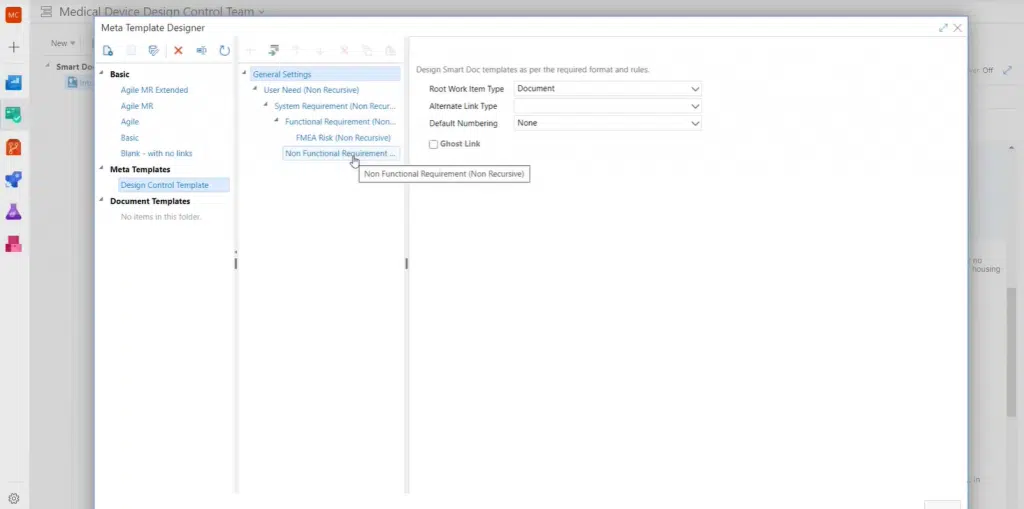Screen dimensions: 1024x509
Task: Select the Design Control Template item
Action: pyautogui.click(x=165, y=185)
